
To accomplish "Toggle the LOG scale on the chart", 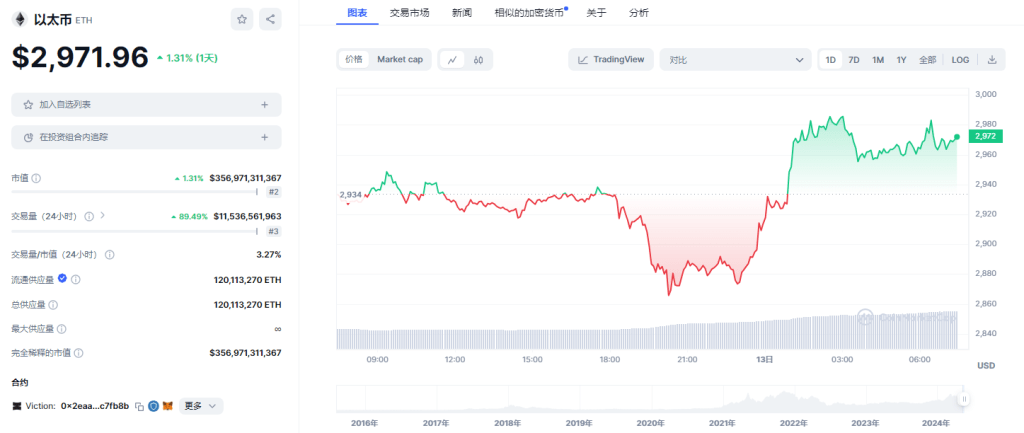I will click(x=960, y=60).
